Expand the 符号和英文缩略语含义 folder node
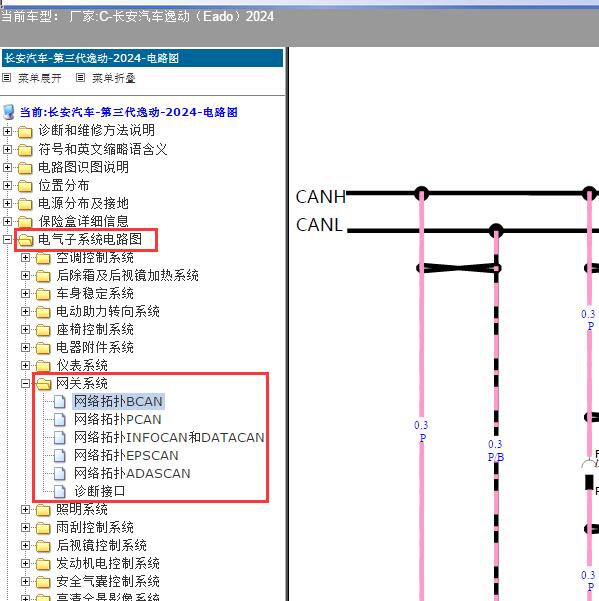The image size is (599, 601). 7,149
